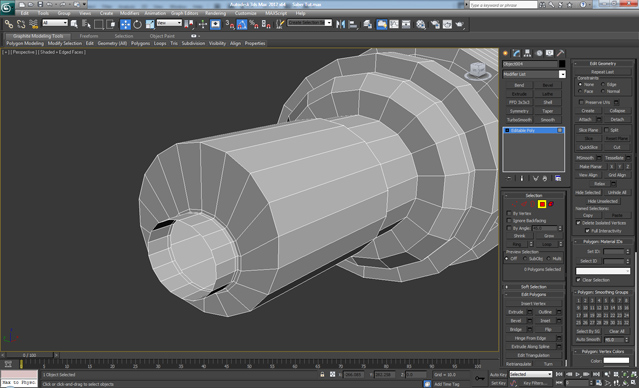Open the selection filter All dropdown
This screenshot has height=388, width=639.
(x=55, y=23)
